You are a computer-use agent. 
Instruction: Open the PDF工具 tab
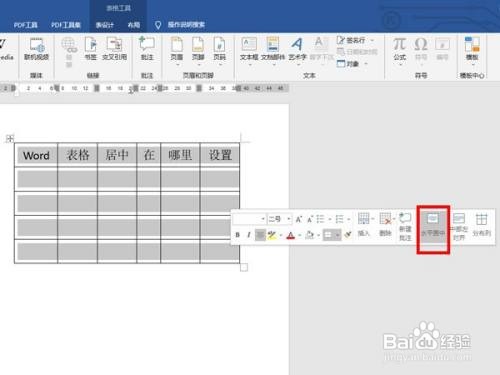(x=26, y=25)
